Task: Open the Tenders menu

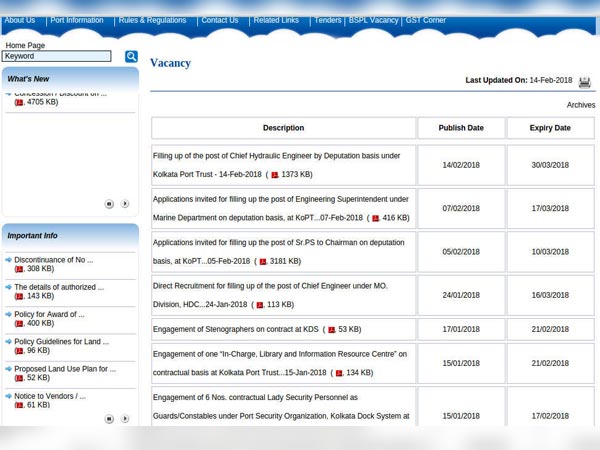Action: [x=328, y=20]
